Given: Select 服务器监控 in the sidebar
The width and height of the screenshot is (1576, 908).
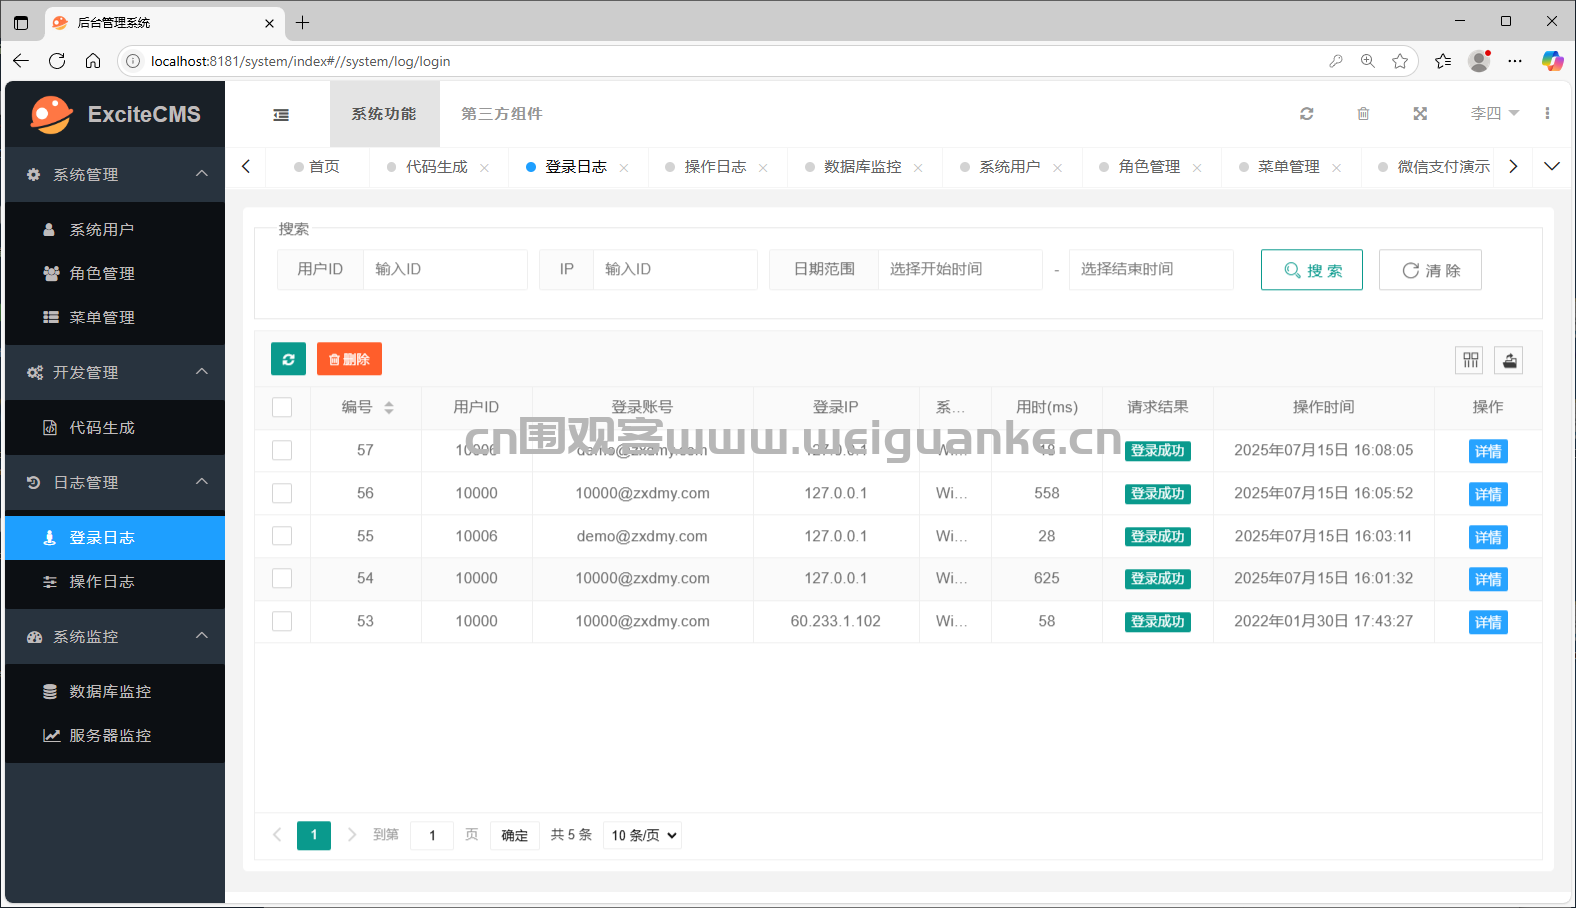Looking at the screenshot, I should coord(115,735).
